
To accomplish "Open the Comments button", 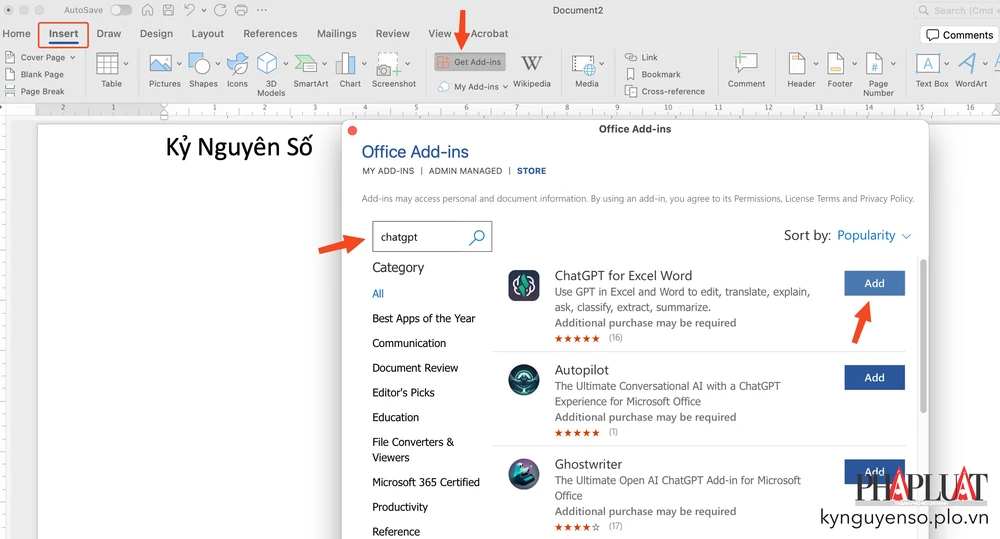I will point(960,35).
